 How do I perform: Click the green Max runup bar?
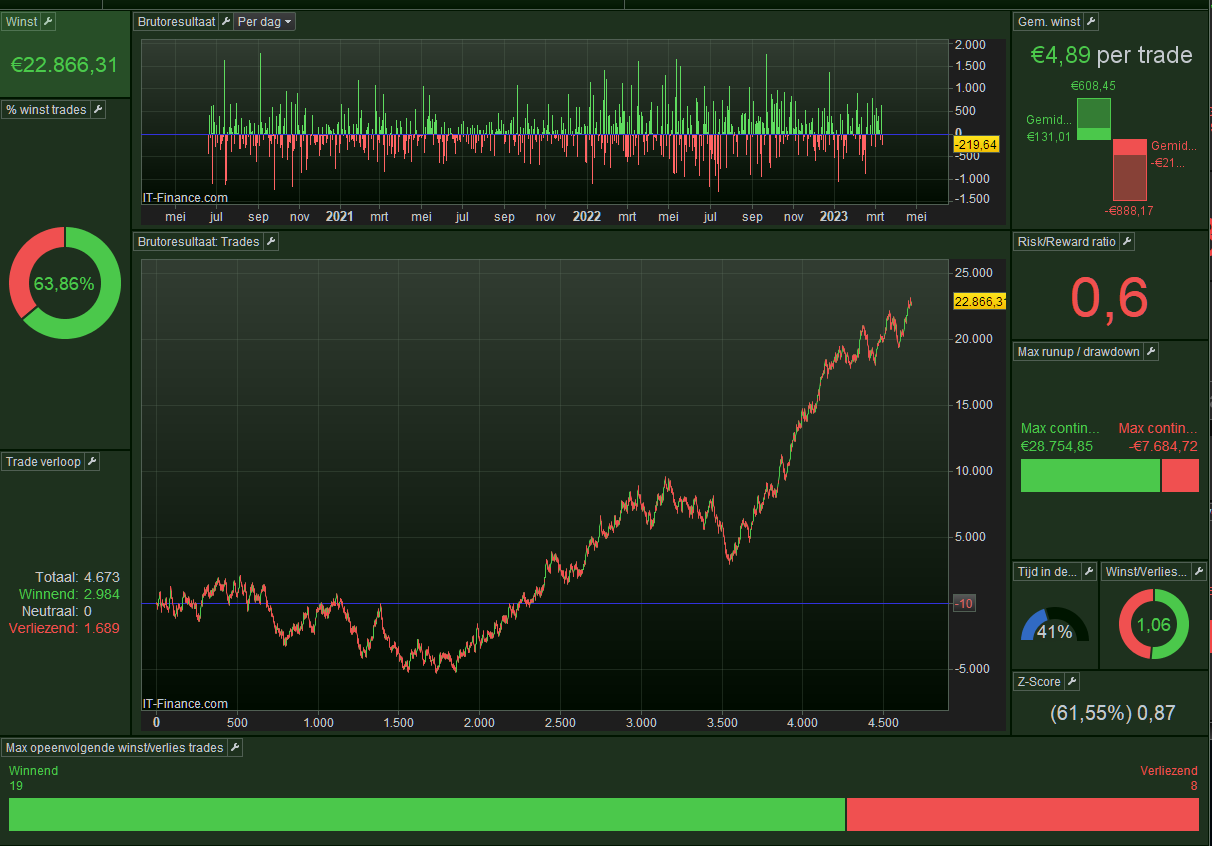[1089, 476]
